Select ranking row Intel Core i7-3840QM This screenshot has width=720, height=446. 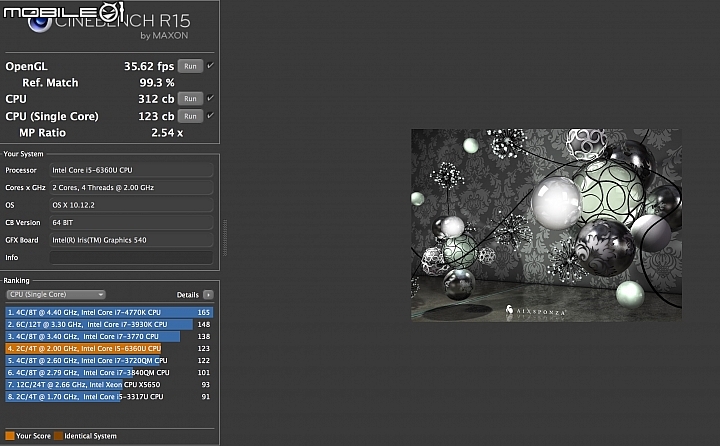[x=109, y=373]
